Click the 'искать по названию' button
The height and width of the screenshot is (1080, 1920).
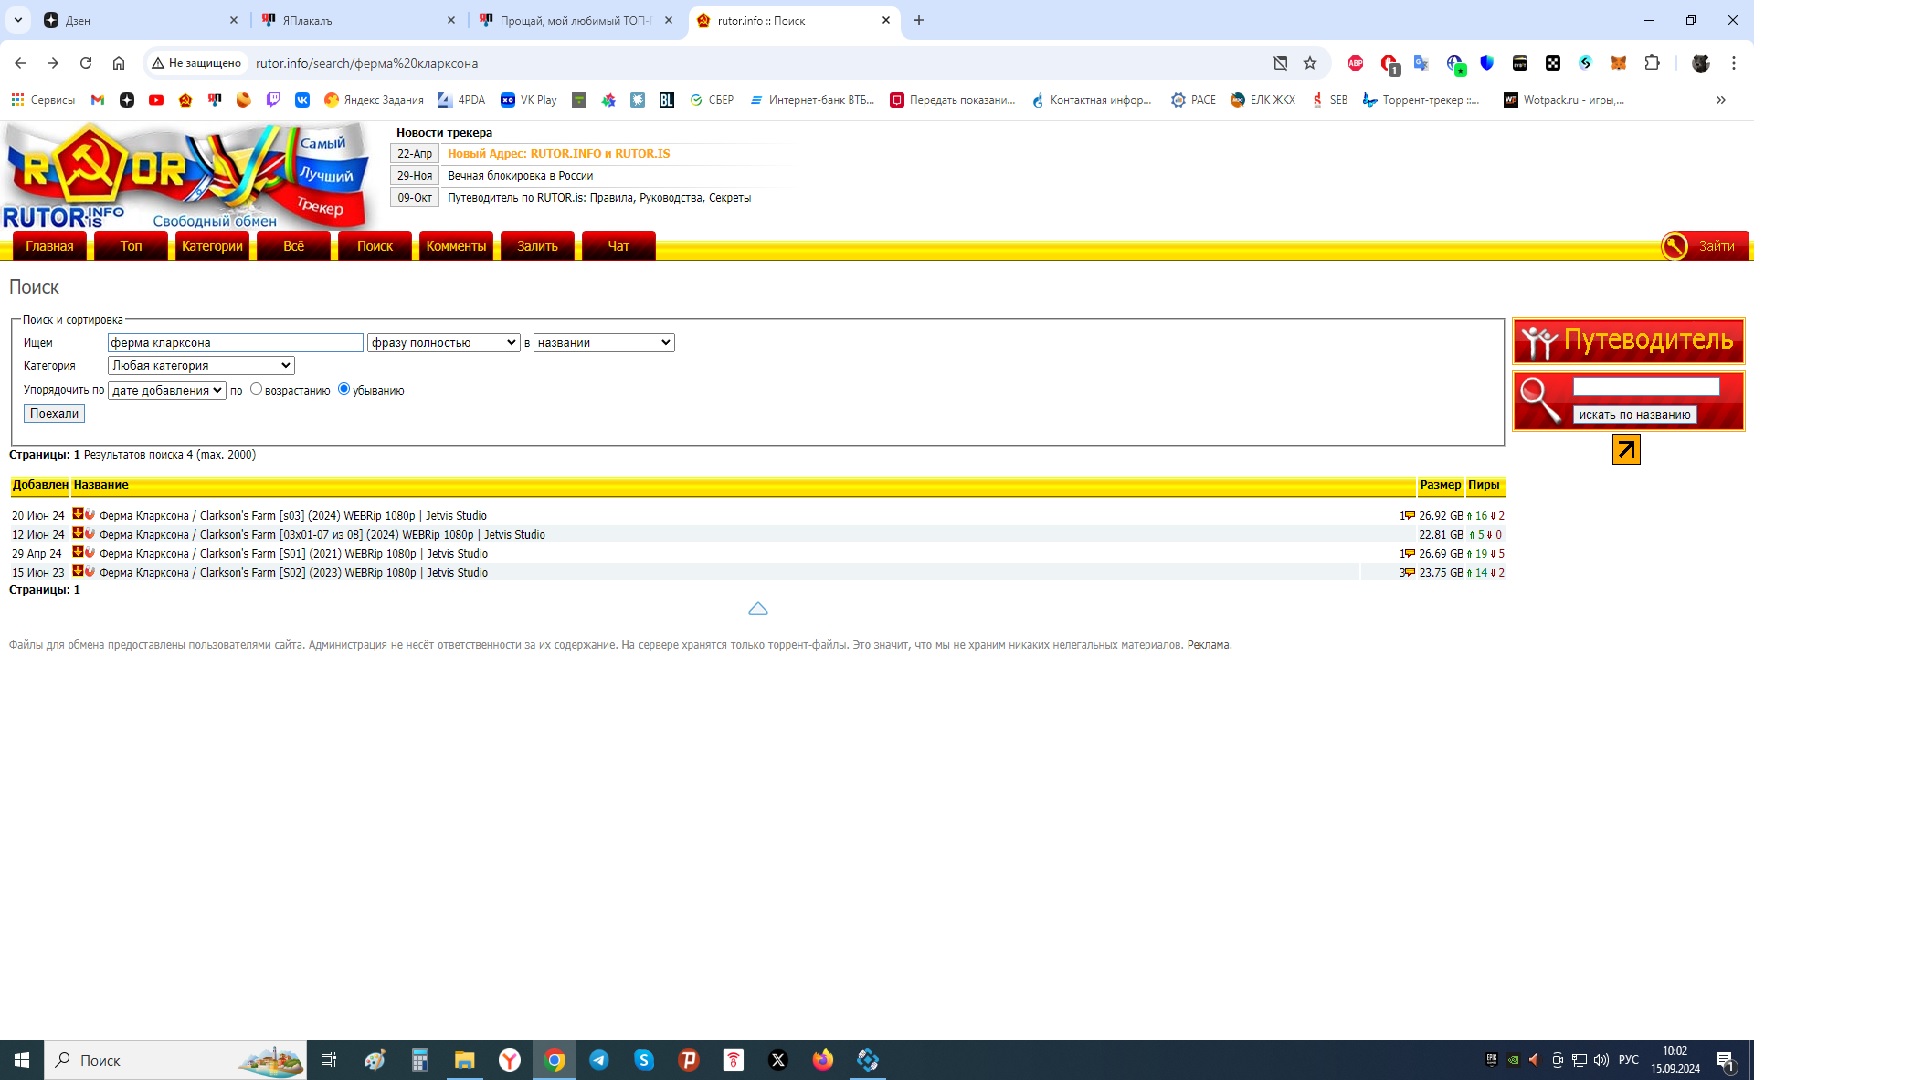[1634, 415]
